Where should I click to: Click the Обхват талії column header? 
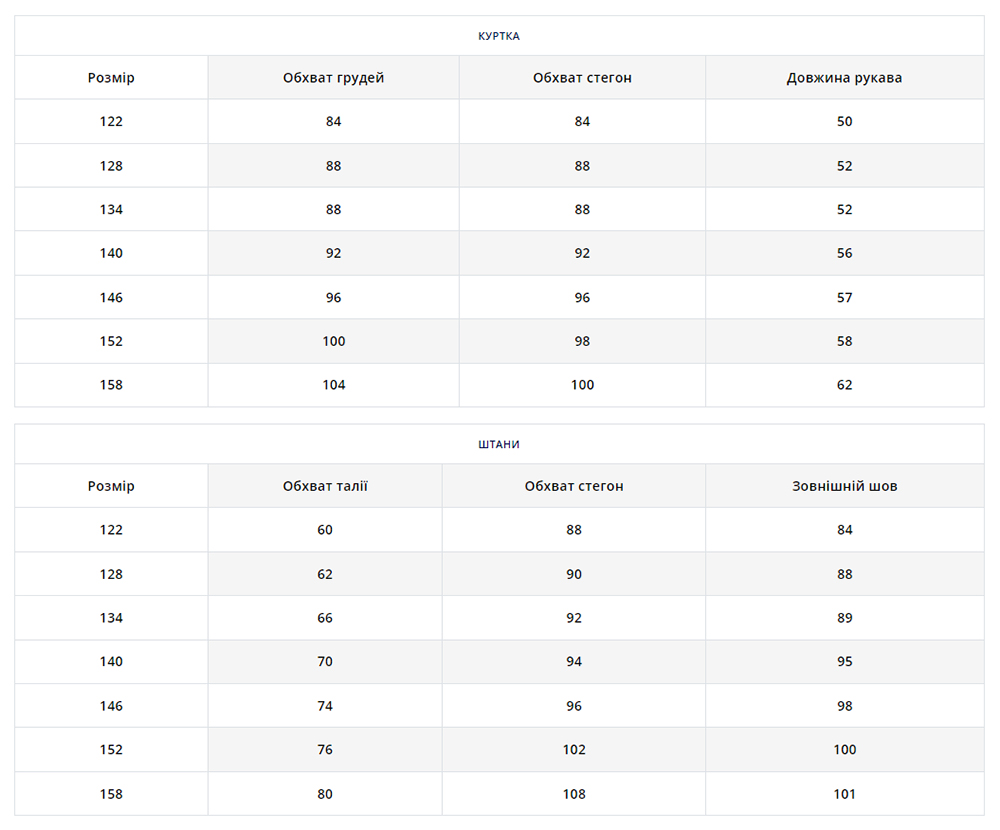point(325,486)
